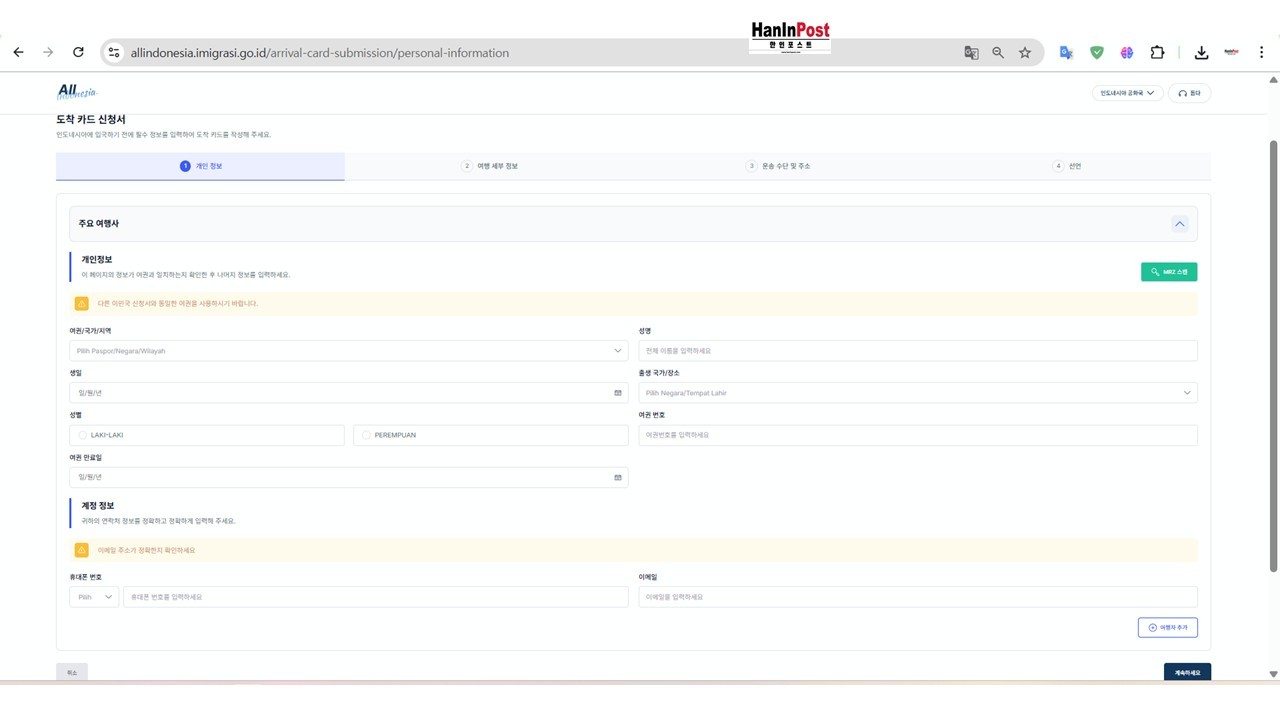
Task: Open the Pilih Negara/Tempat Lahir dropdown
Action: [x=917, y=393]
